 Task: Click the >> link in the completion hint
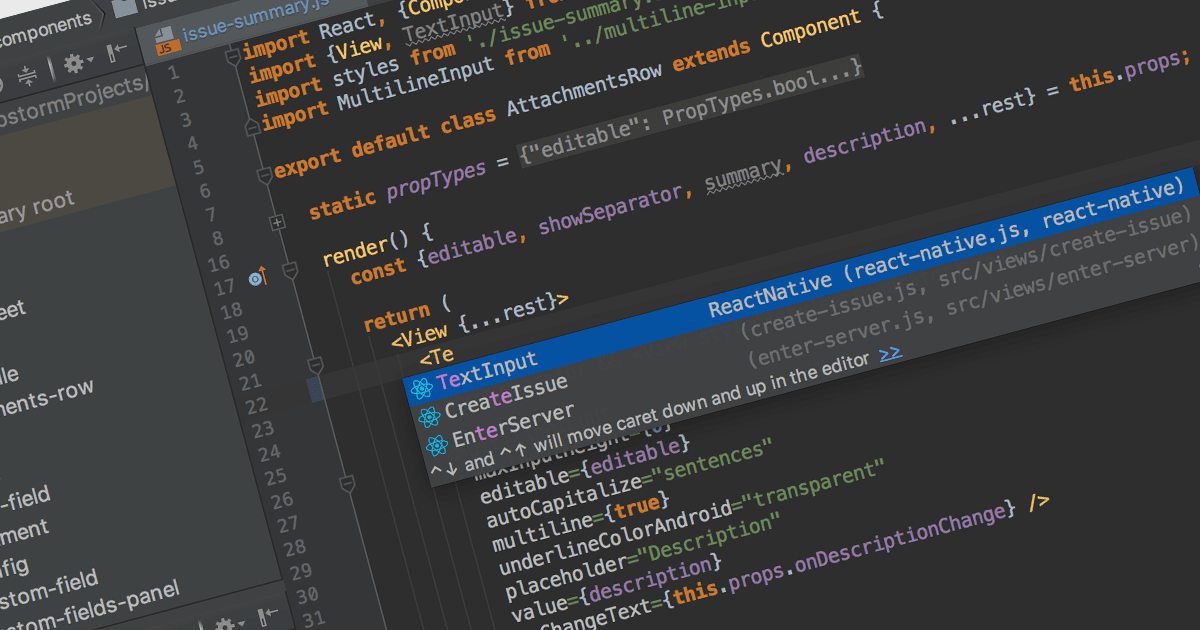tap(890, 353)
